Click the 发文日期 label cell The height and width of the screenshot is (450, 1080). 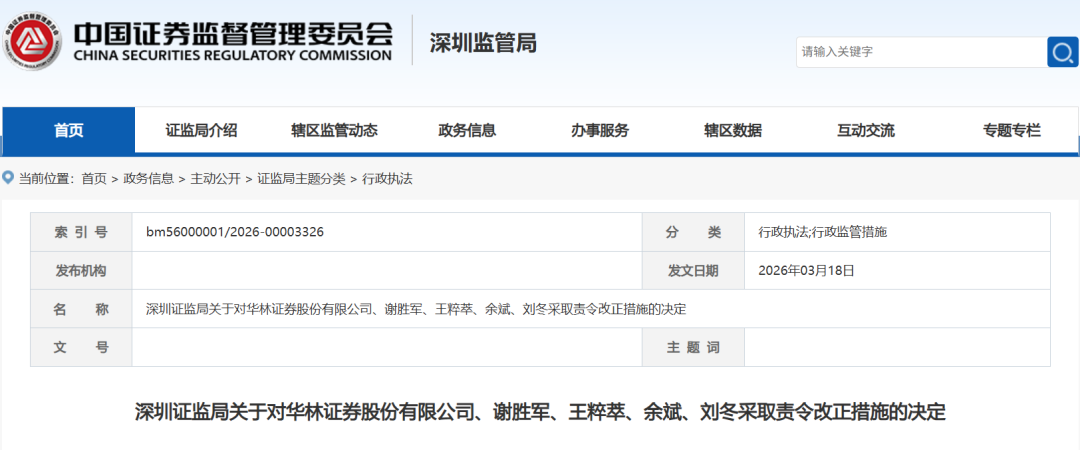tap(693, 271)
